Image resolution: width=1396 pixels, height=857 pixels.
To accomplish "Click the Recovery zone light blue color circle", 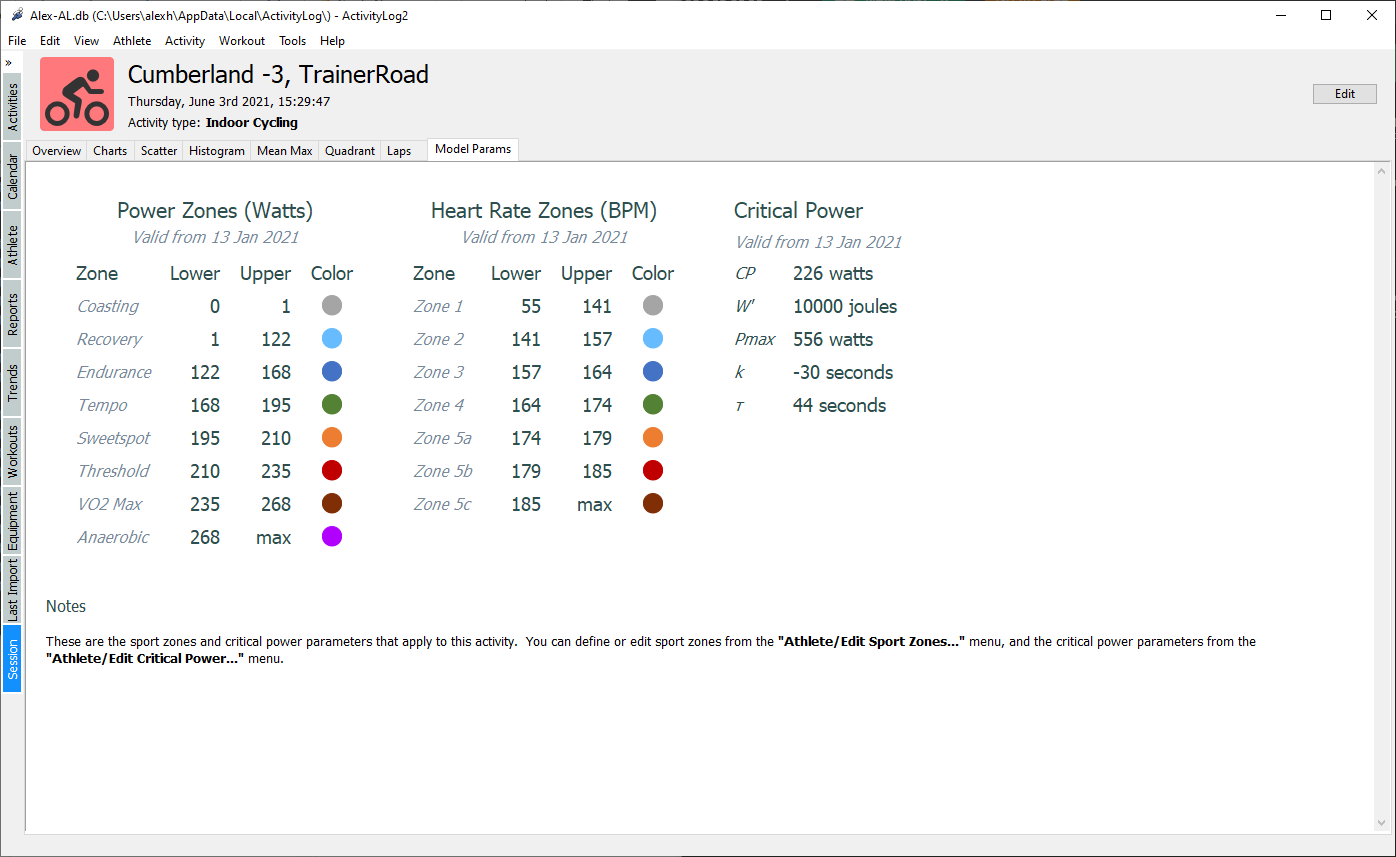I will [x=332, y=338].
